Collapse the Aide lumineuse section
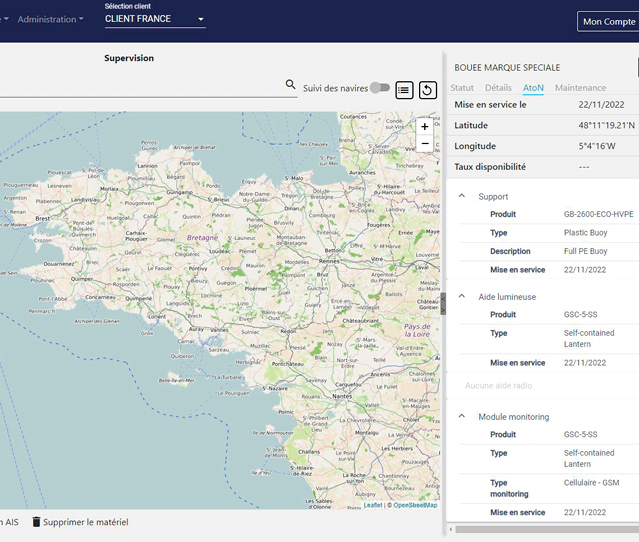 pos(462,296)
